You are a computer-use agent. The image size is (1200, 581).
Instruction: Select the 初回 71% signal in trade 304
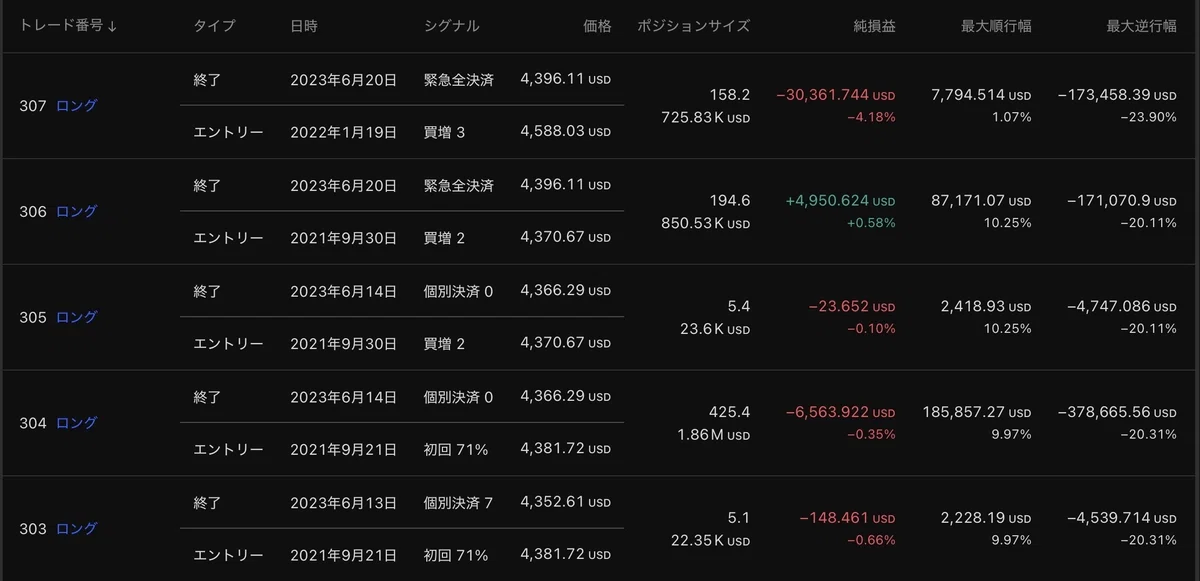click(456, 450)
